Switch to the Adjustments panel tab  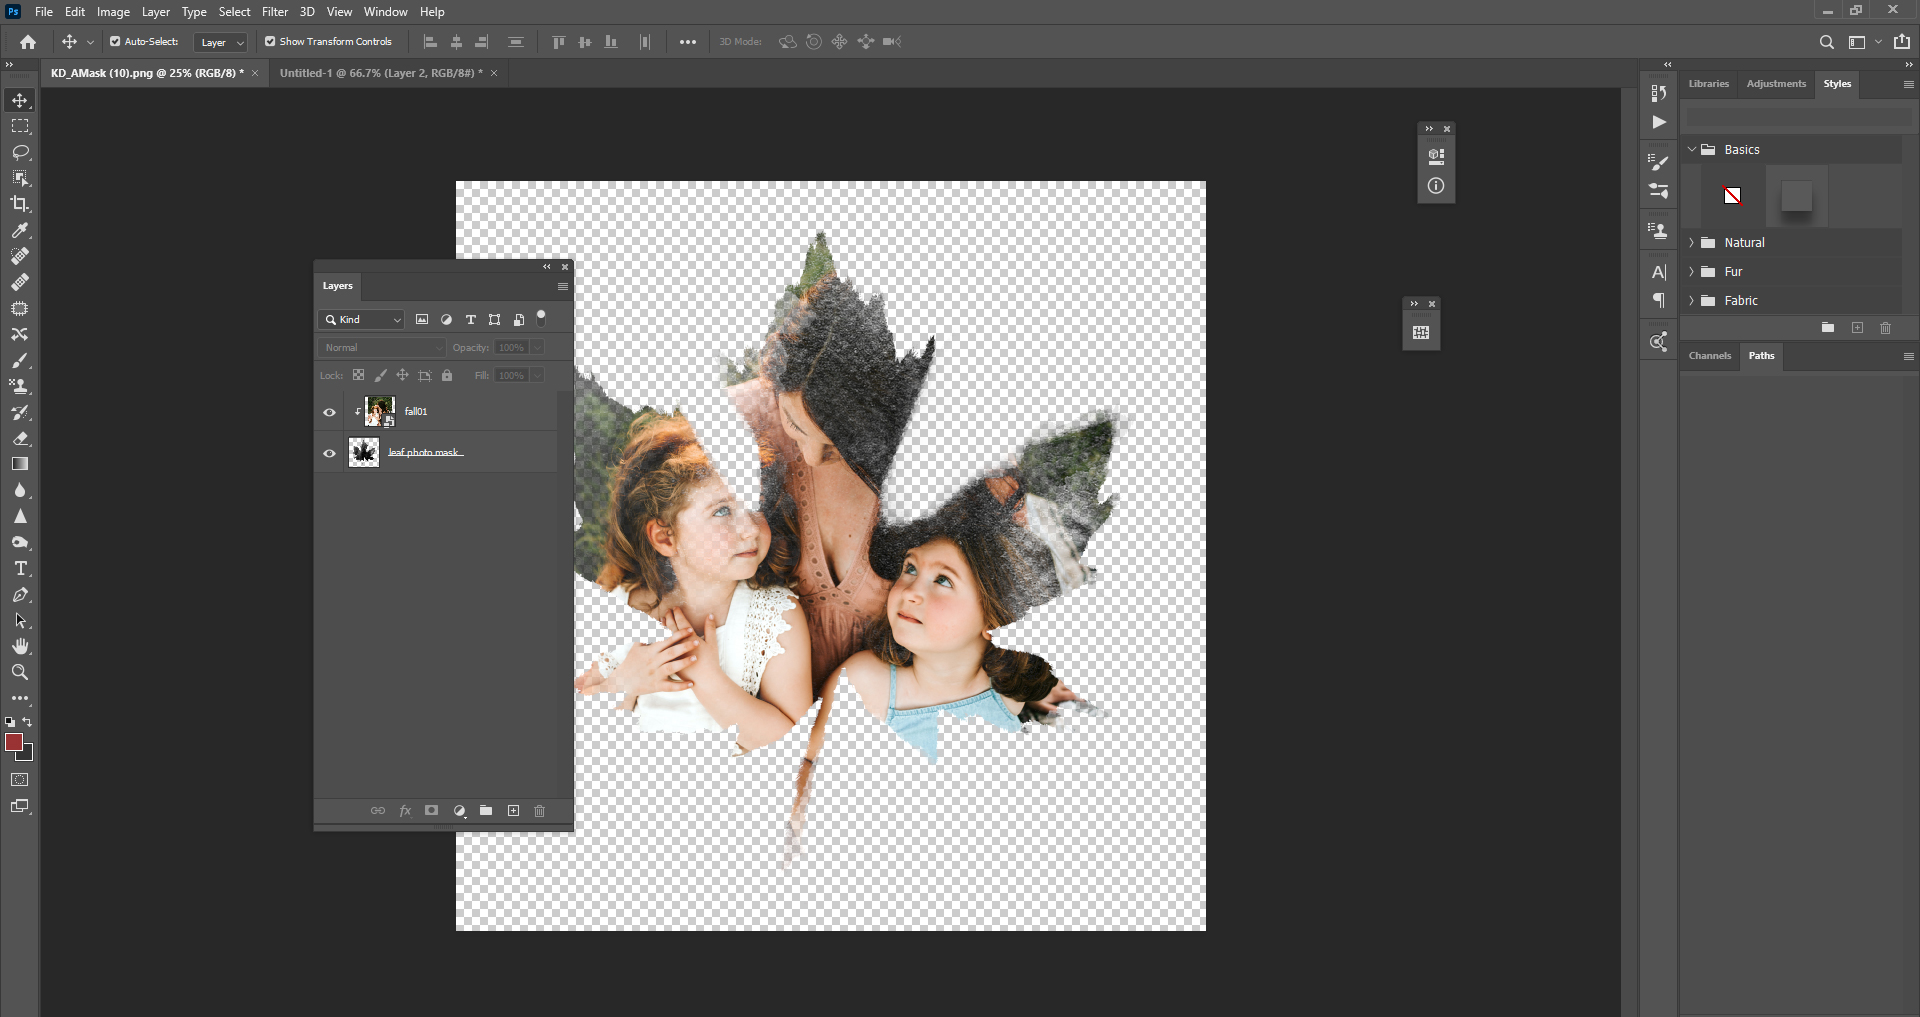pos(1776,84)
